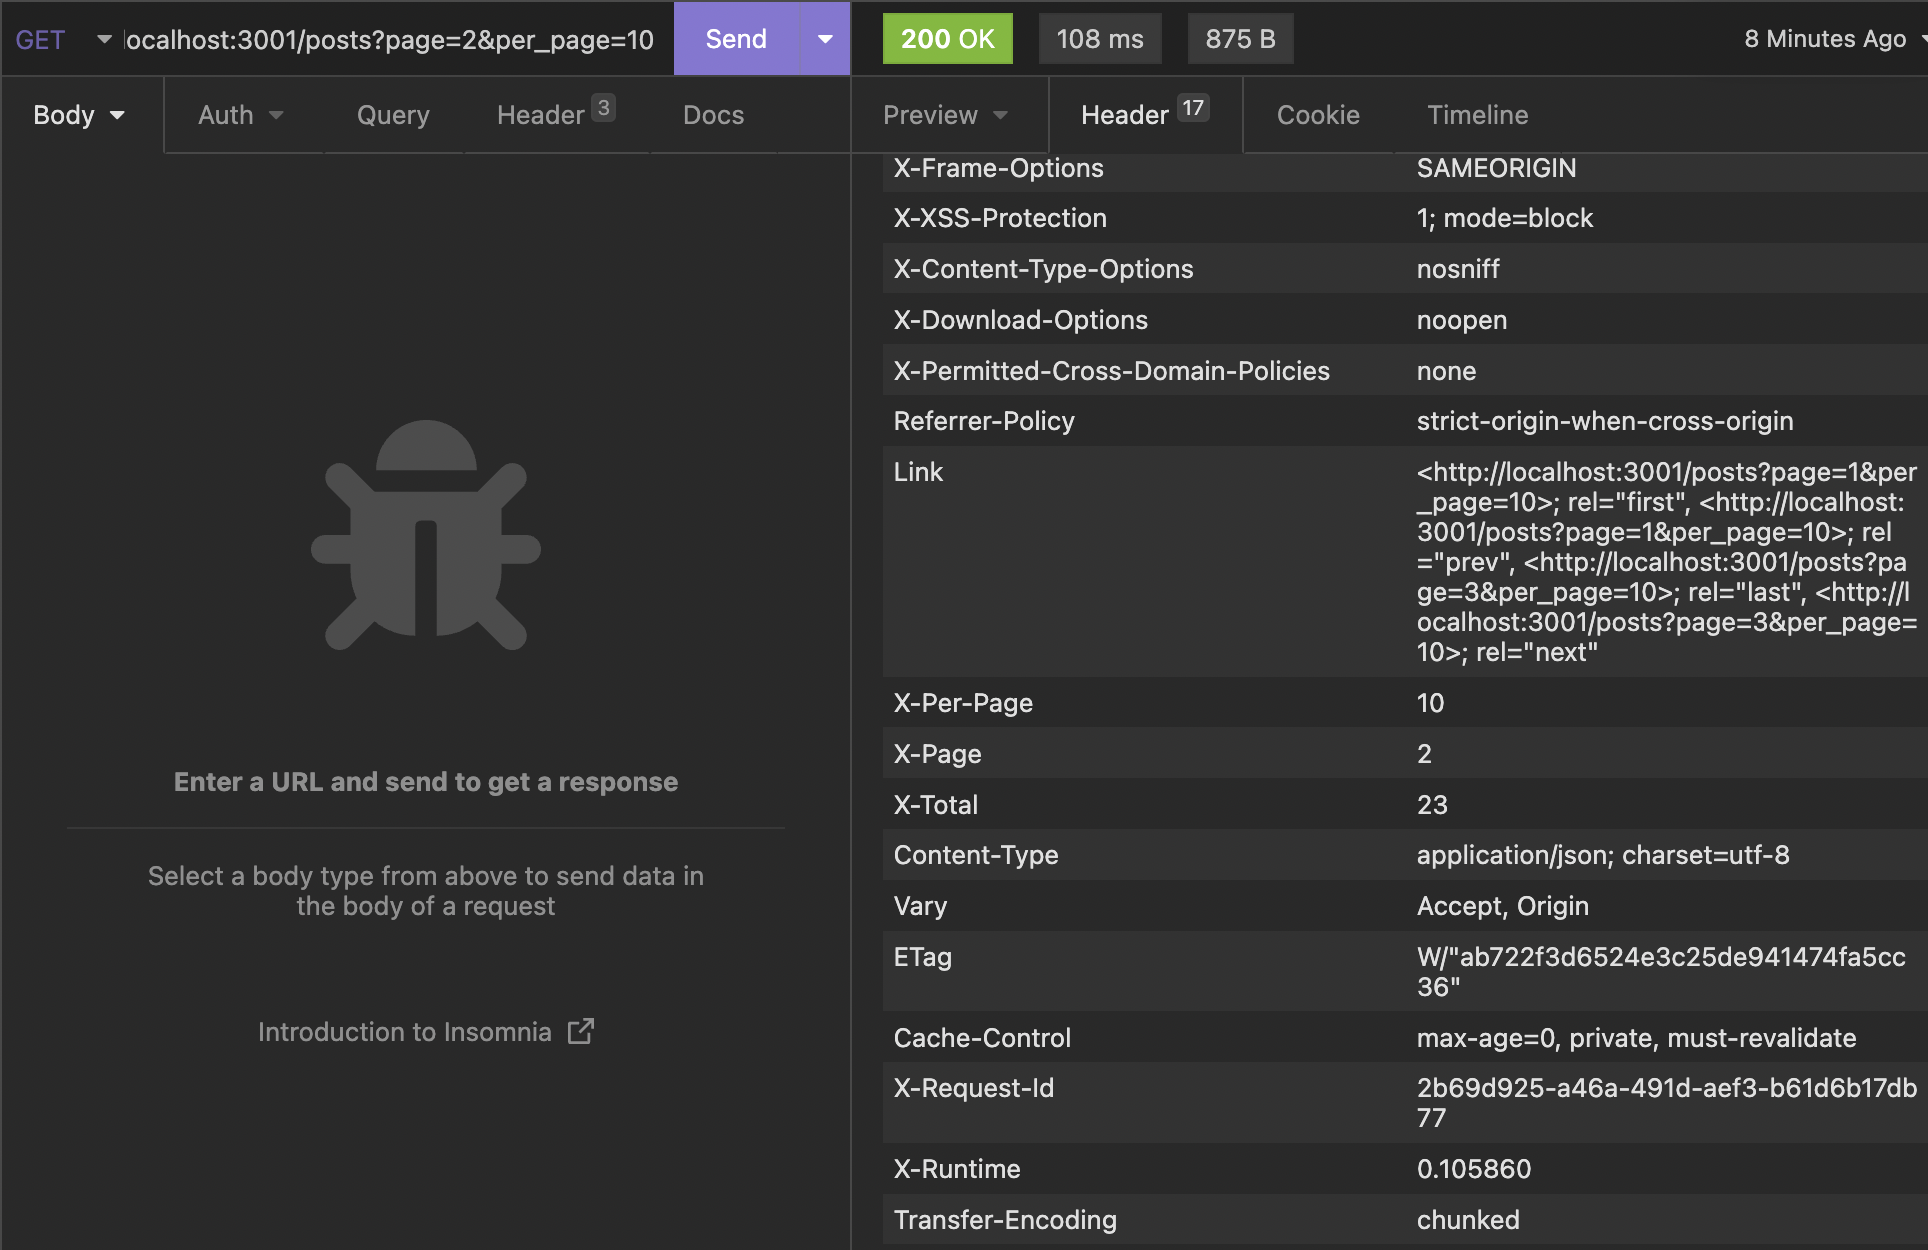Open the Auth type dropdown
The width and height of the screenshot is (1928, 1250).
(240, 114)
